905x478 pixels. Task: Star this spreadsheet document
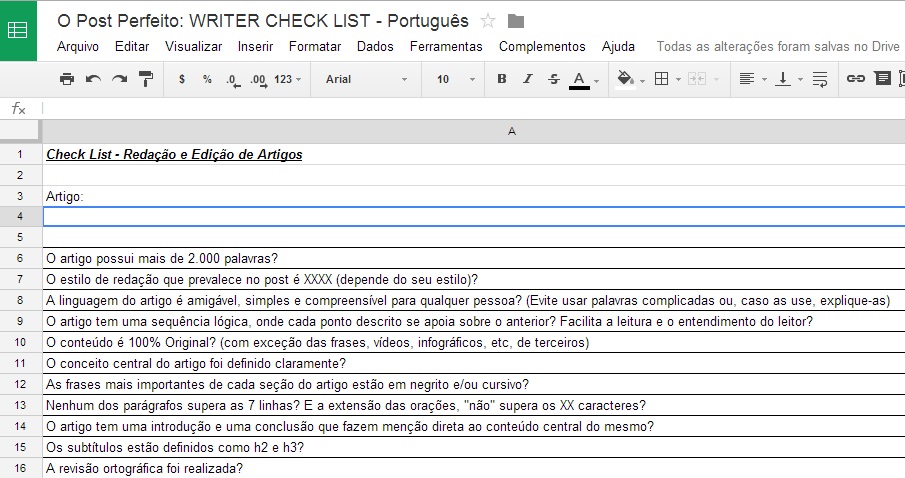tap(488, 21)
